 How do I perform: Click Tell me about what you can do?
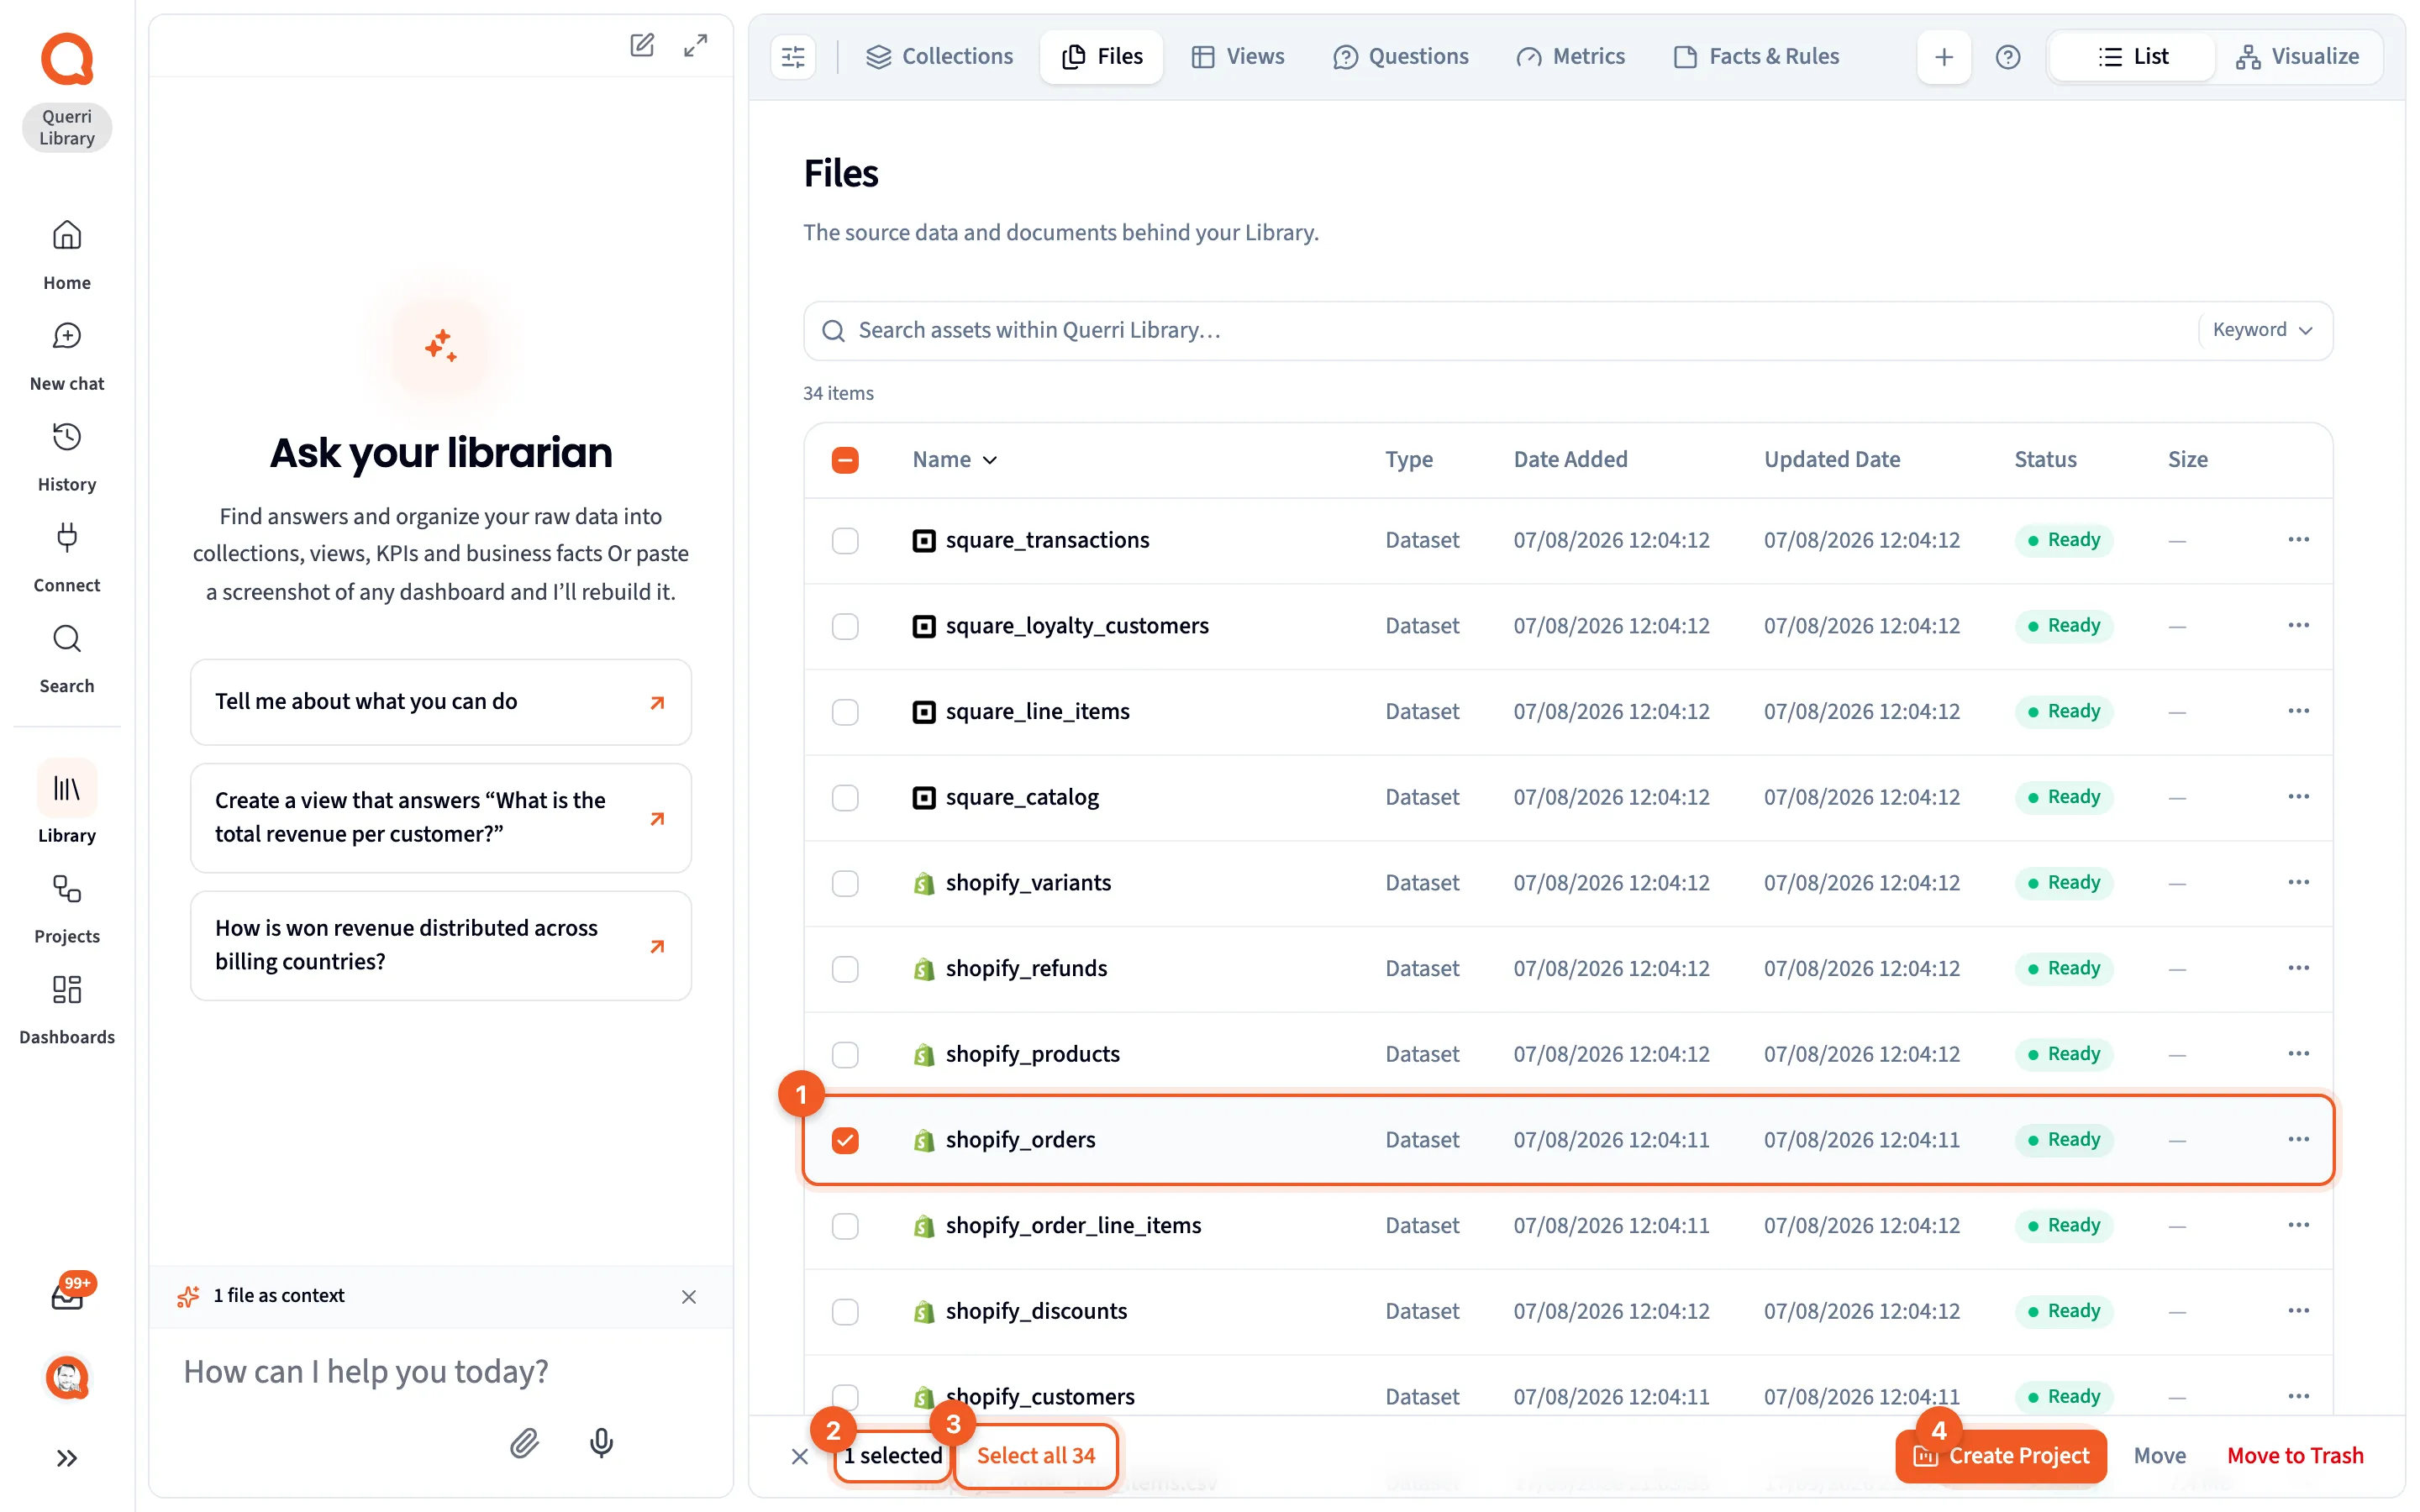click(x=441, y=702)
